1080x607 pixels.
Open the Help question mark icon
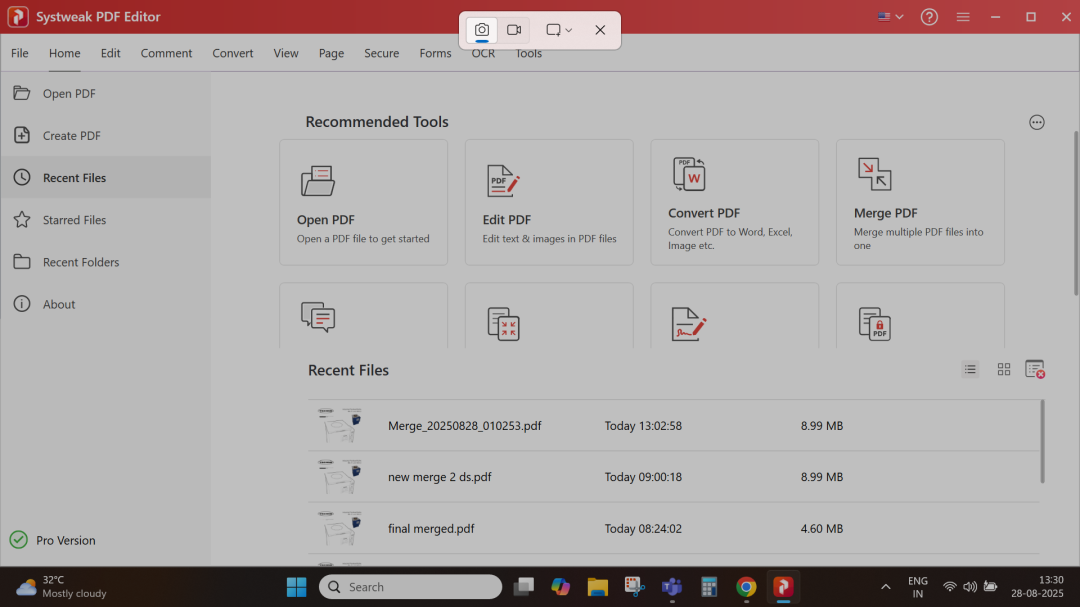[x=929, y=17]
